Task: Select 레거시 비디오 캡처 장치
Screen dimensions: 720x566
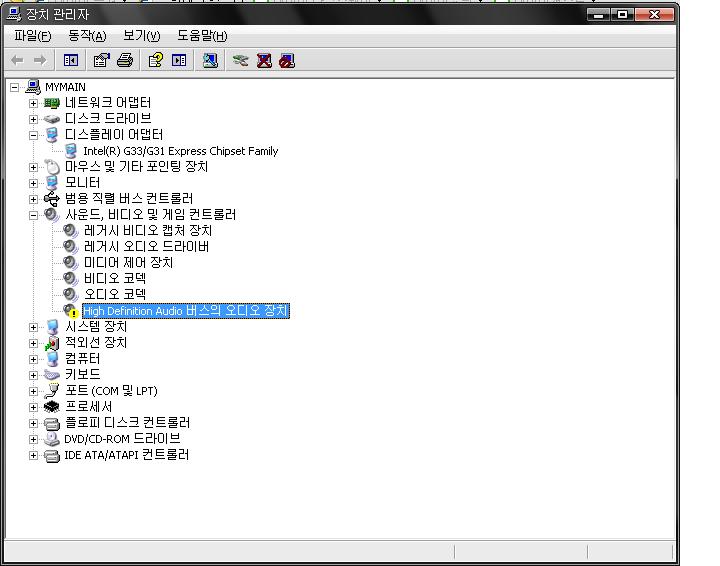Action: click(x=148, y=230)
